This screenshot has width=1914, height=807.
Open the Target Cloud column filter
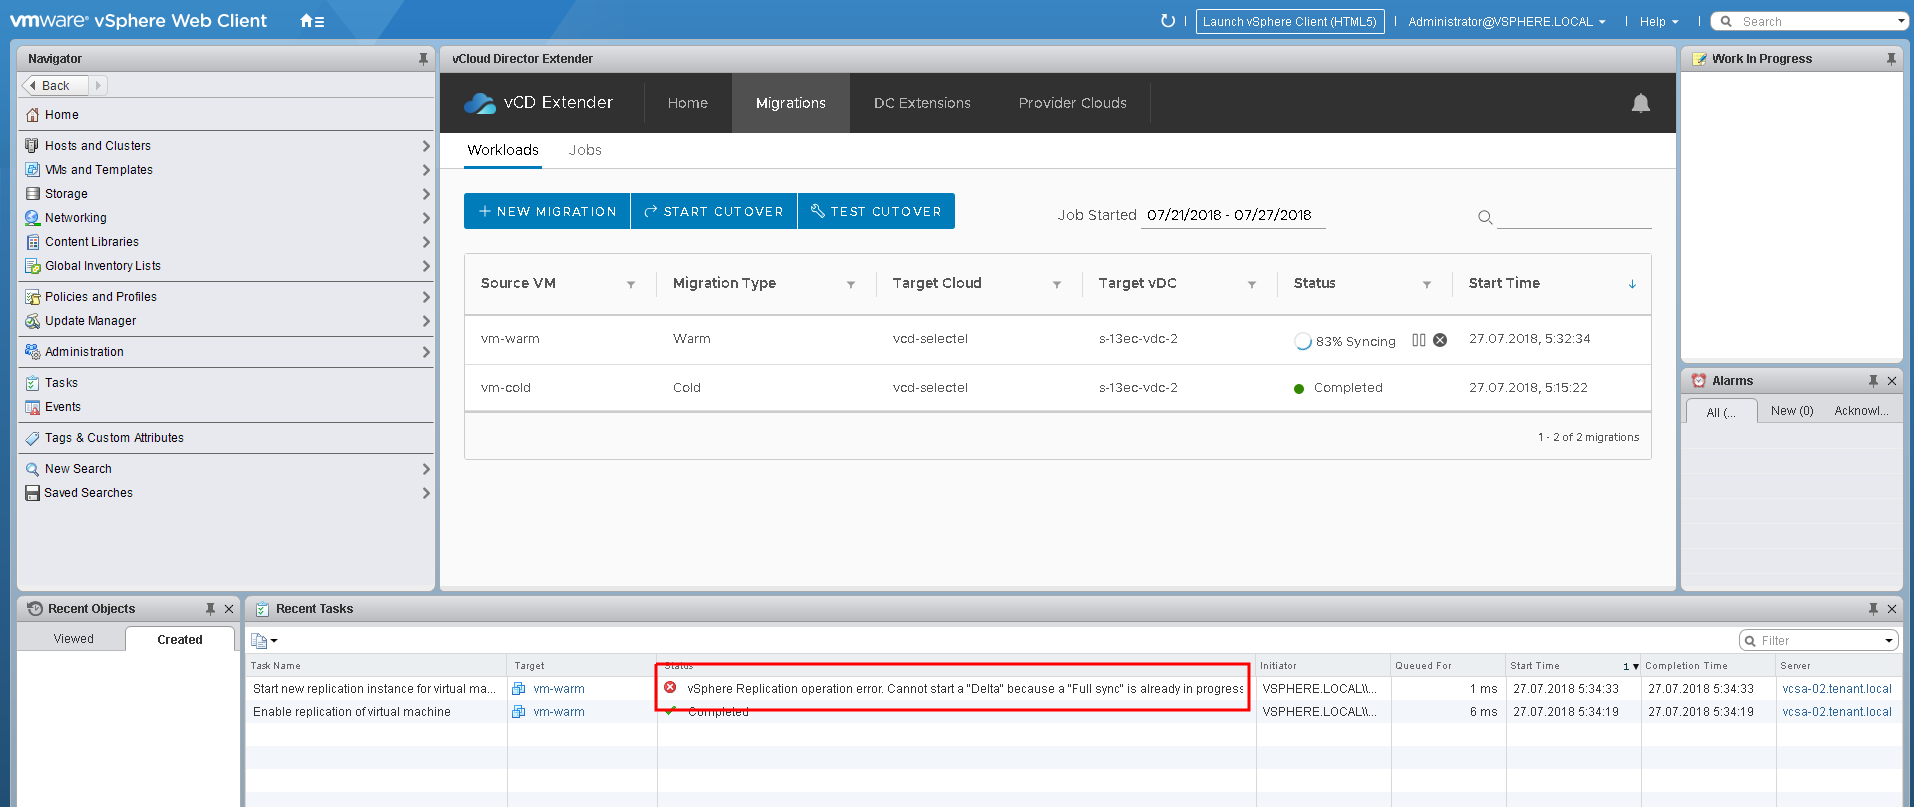[1057, 285]
